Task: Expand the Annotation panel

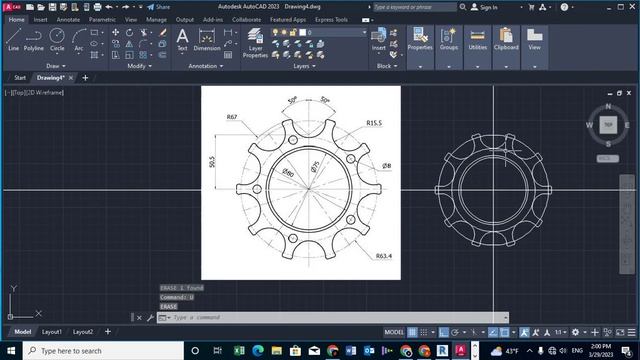Action: (206, 66)
